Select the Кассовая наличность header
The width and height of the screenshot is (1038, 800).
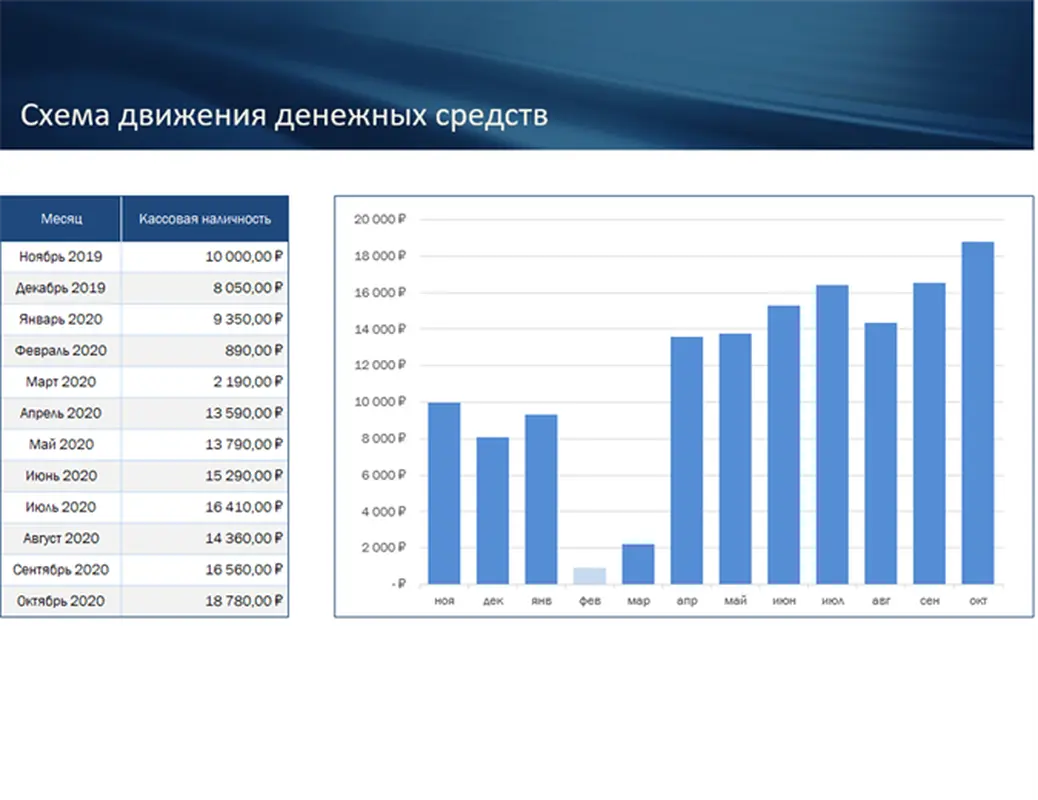(204, 217)
